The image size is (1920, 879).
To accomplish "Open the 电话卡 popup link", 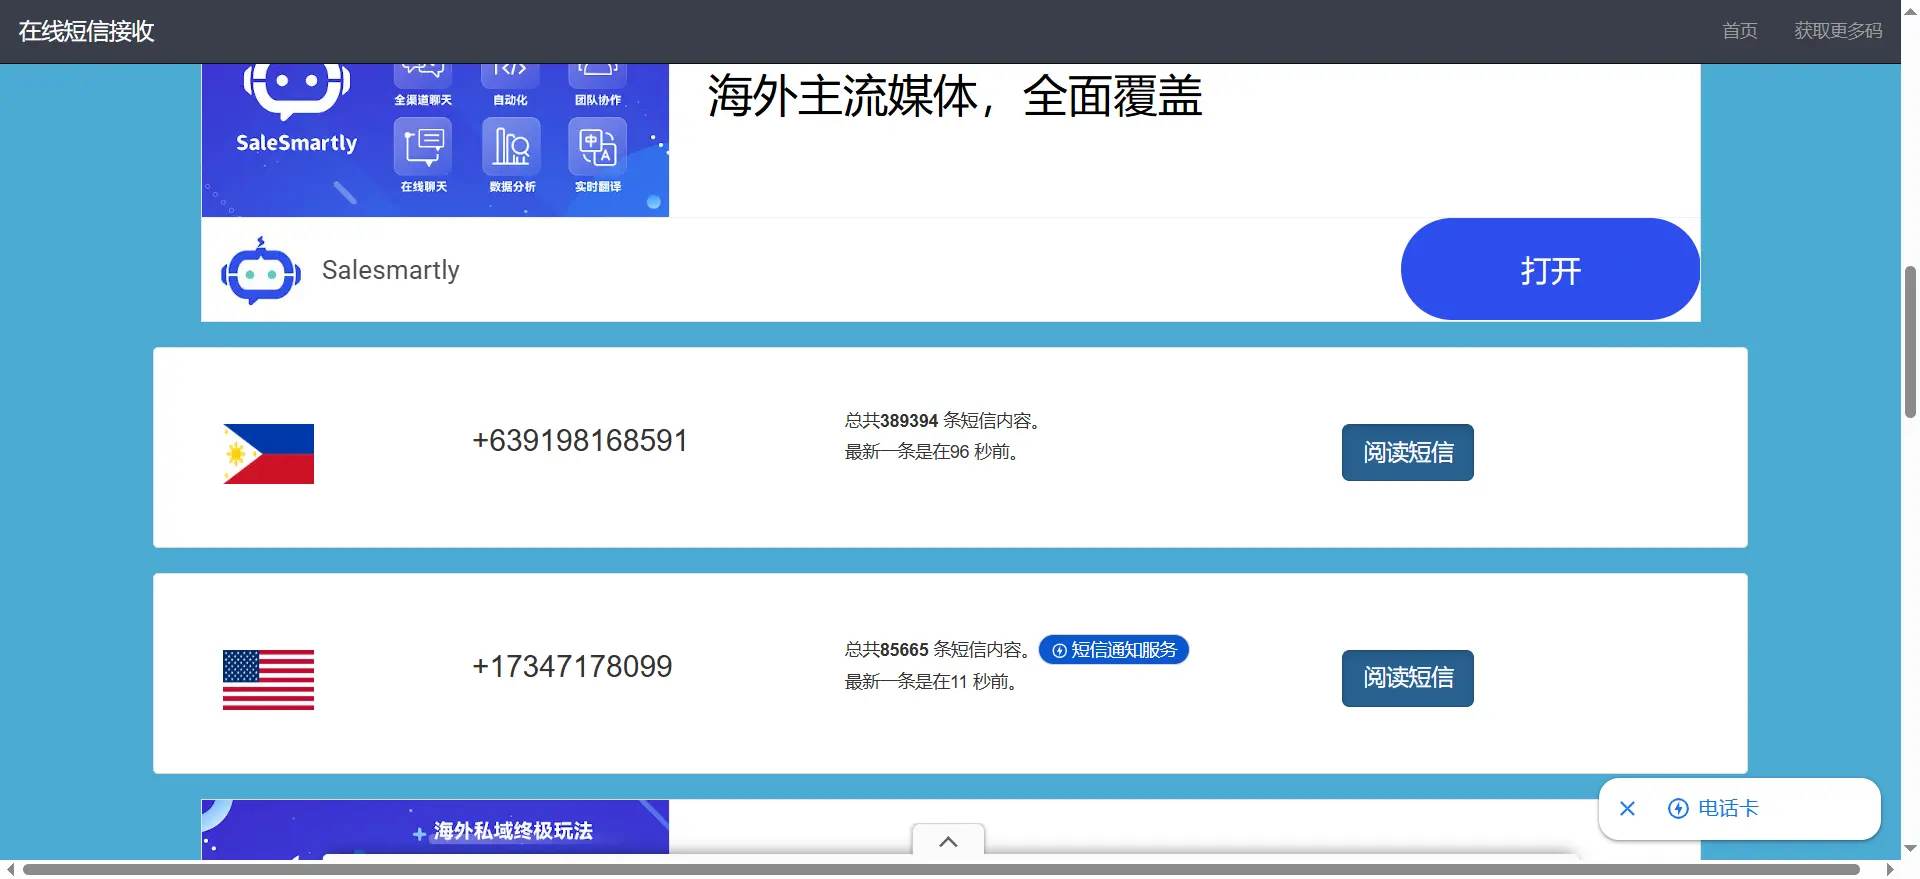I will (1728, 808).
